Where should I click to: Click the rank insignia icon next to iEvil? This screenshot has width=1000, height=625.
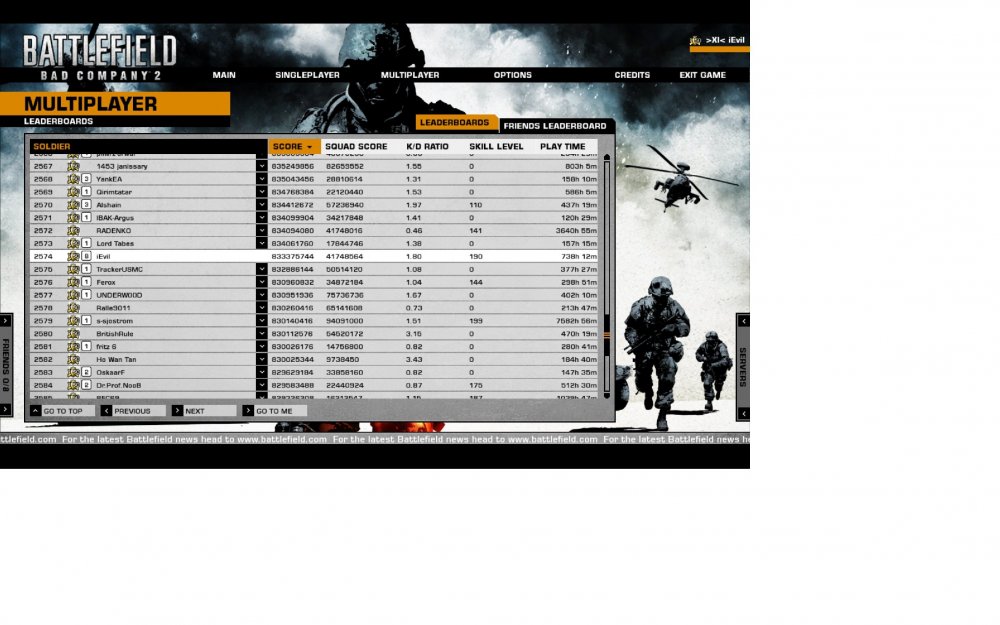73,257
